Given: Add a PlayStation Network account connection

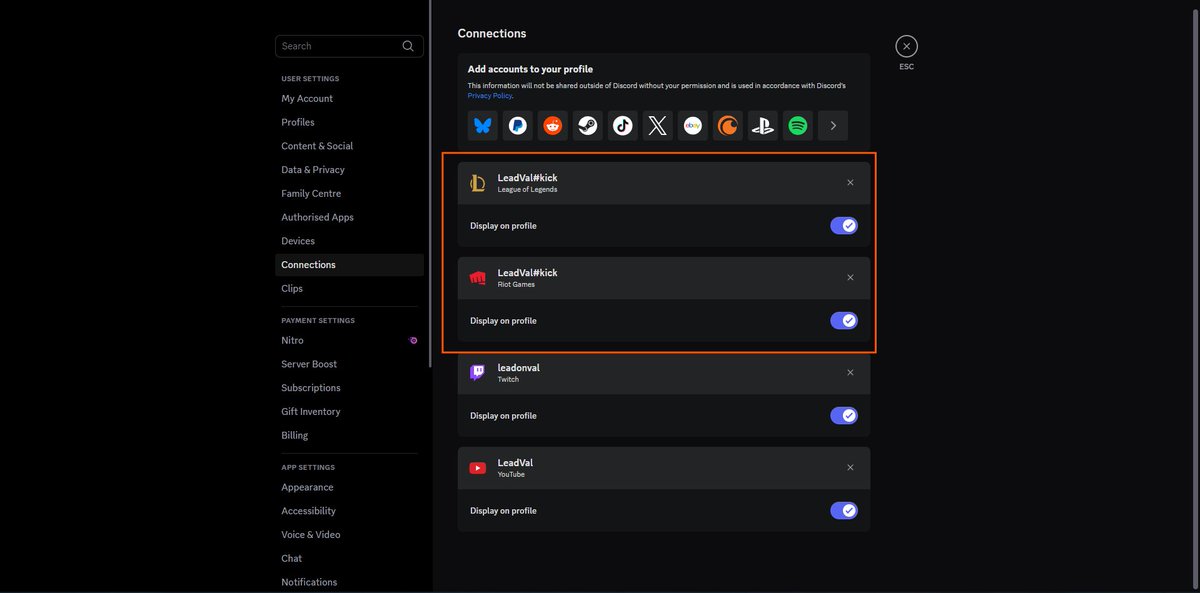Looking at the screenshot, I should tap(763, 126).
